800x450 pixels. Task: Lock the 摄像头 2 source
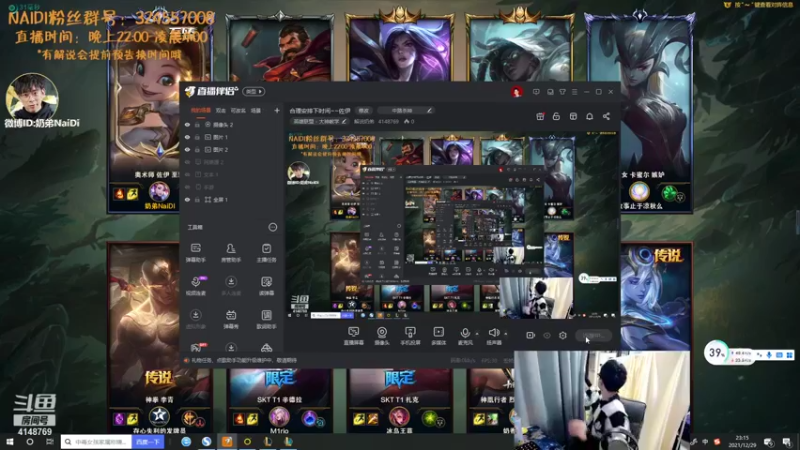point(197,124)
